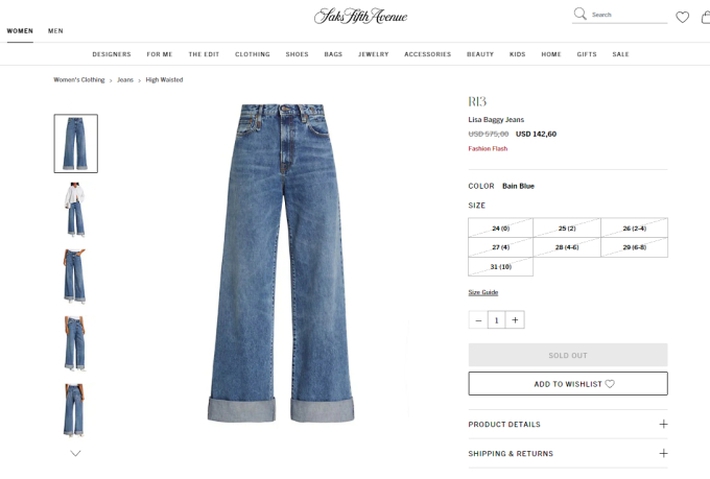Open the shopping bag icon
This screenshot has width=710, height=479.
[705, 17]
